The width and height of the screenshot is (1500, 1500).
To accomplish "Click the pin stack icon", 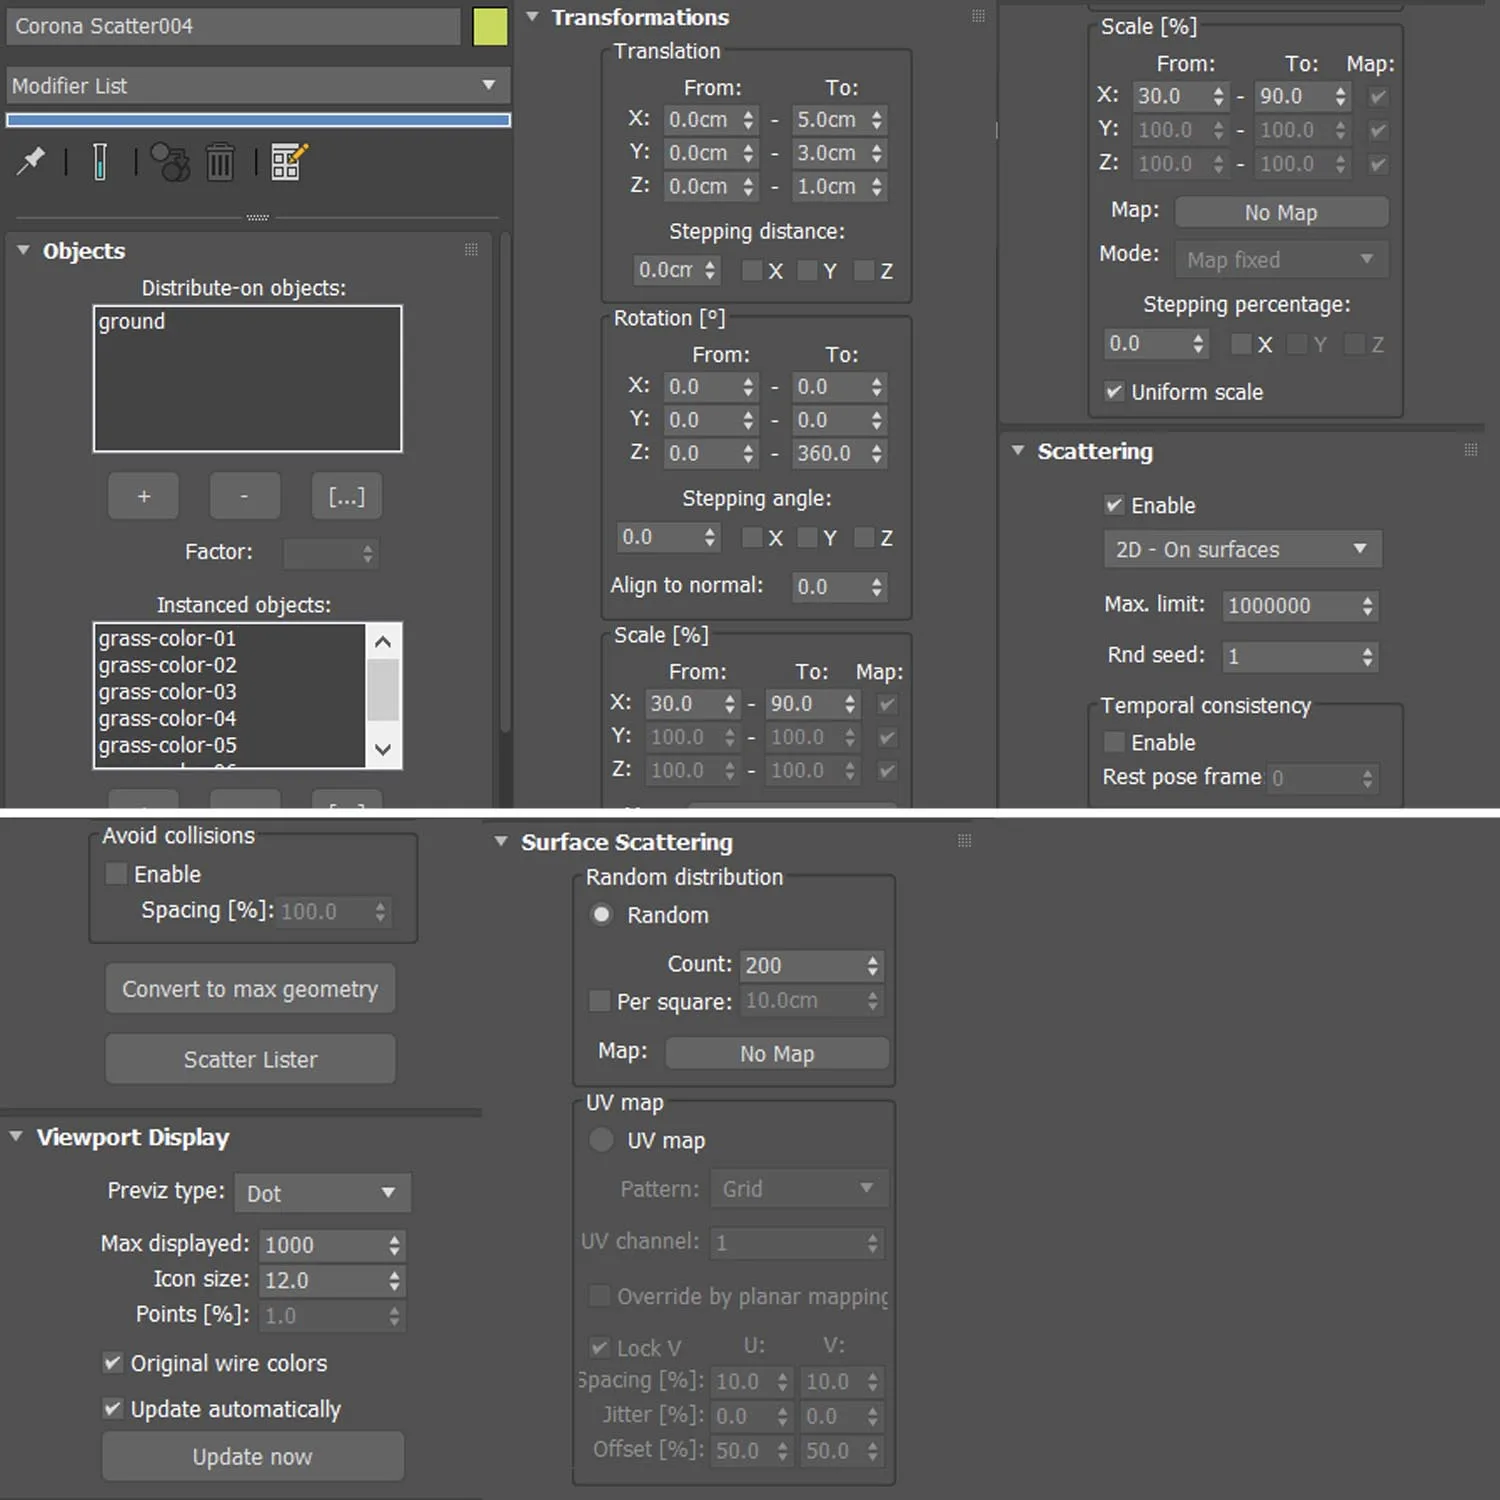I will coord(31,160).
